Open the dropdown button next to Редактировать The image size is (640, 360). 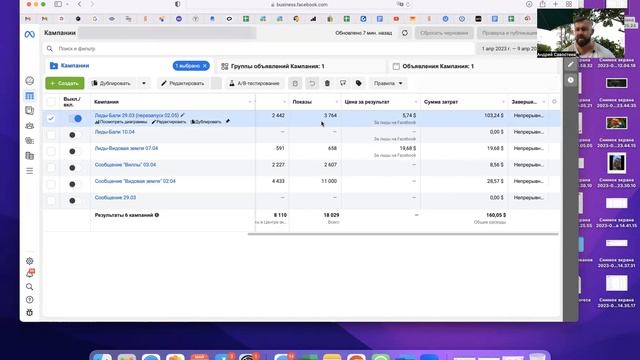pos(216,83)
